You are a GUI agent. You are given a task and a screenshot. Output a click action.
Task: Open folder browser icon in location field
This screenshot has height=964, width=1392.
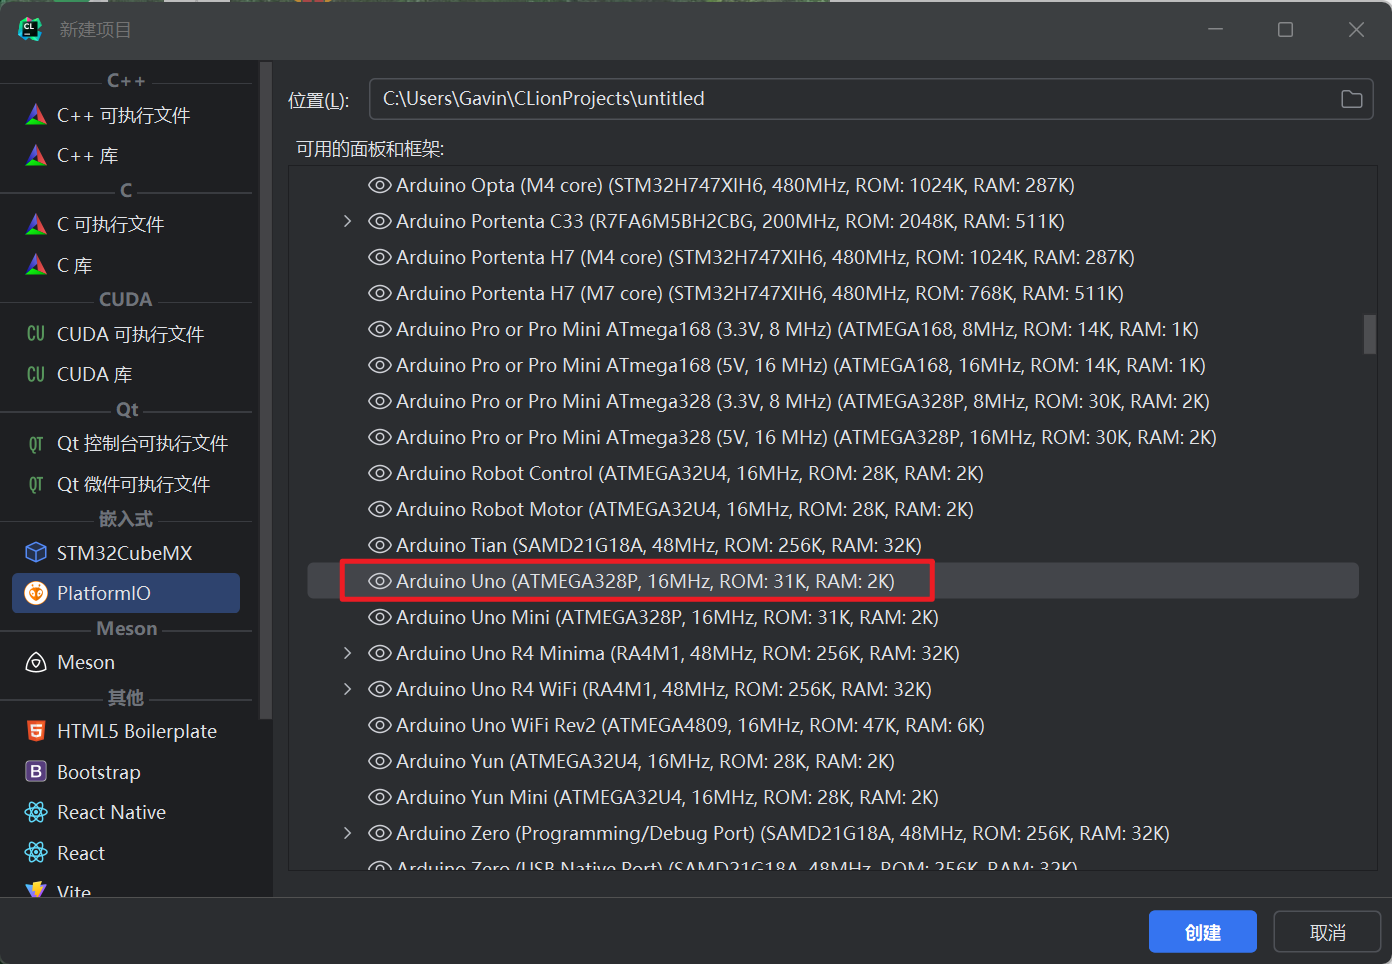click(x=1351, y=99)
